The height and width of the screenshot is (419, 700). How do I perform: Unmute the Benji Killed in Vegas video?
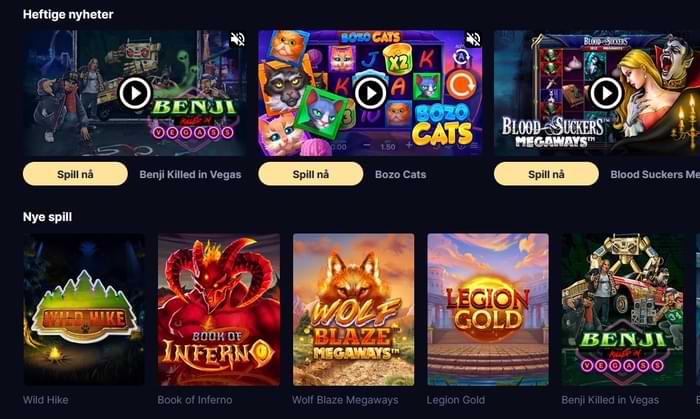tap(238, 40)
